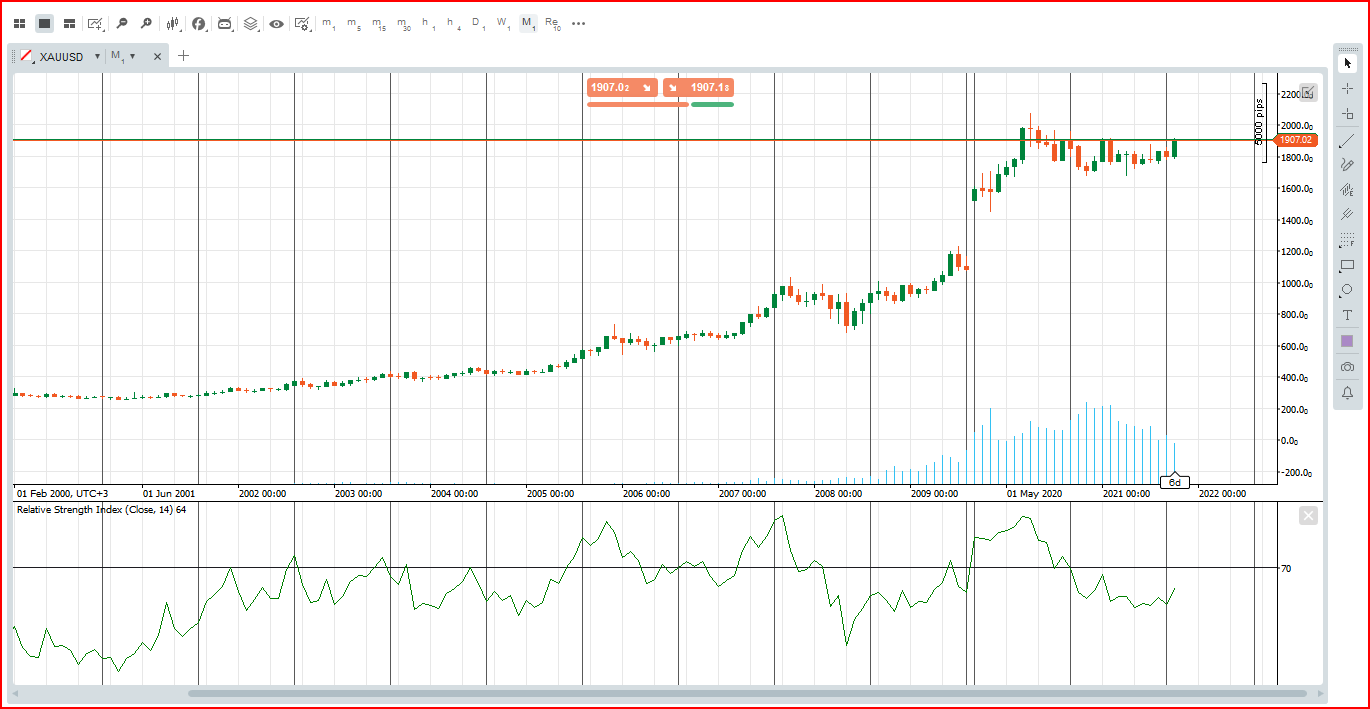Select the m30 timeframe

coord(404,23)
